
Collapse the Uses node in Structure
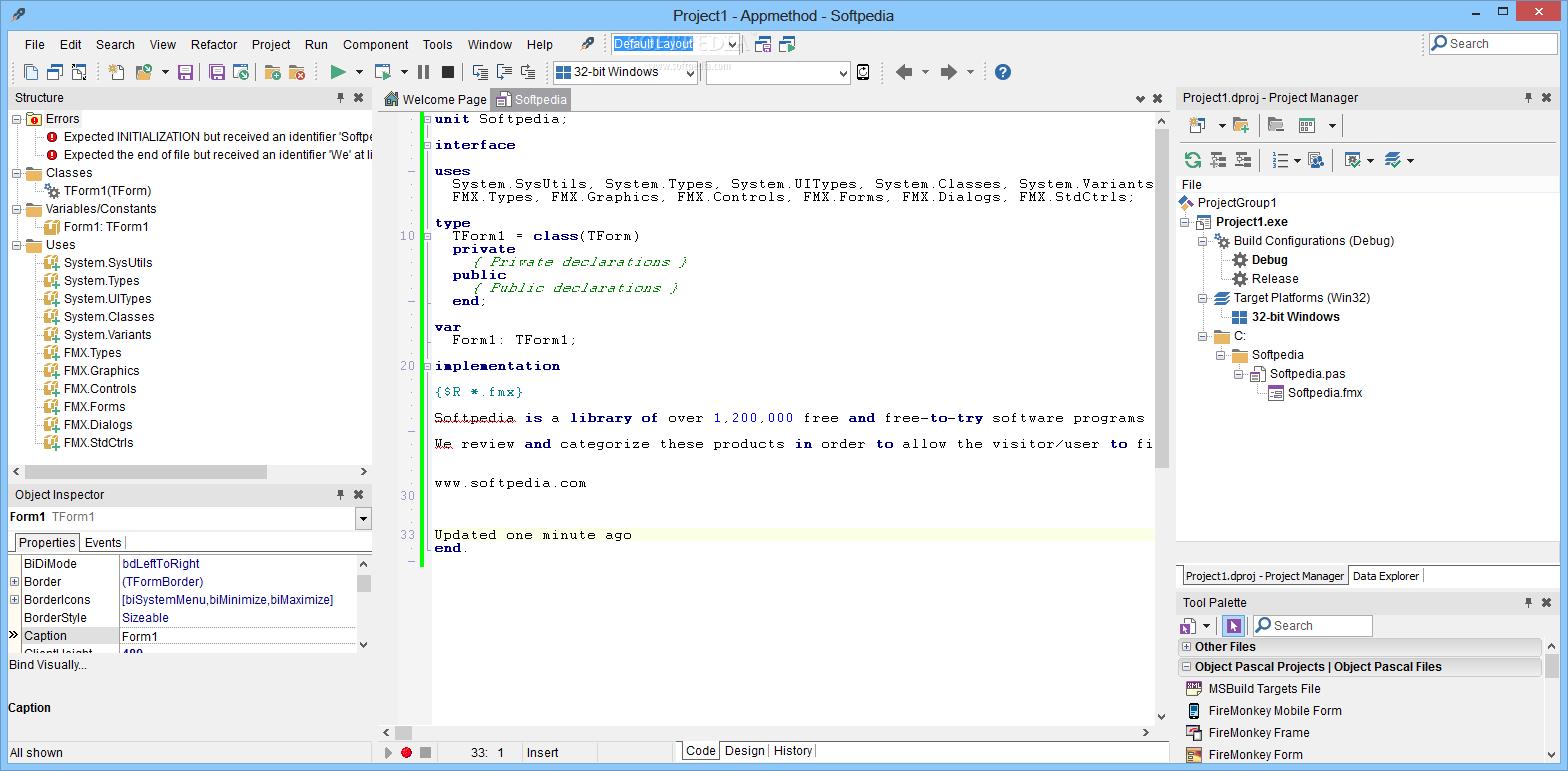click(x=17, y=245)
